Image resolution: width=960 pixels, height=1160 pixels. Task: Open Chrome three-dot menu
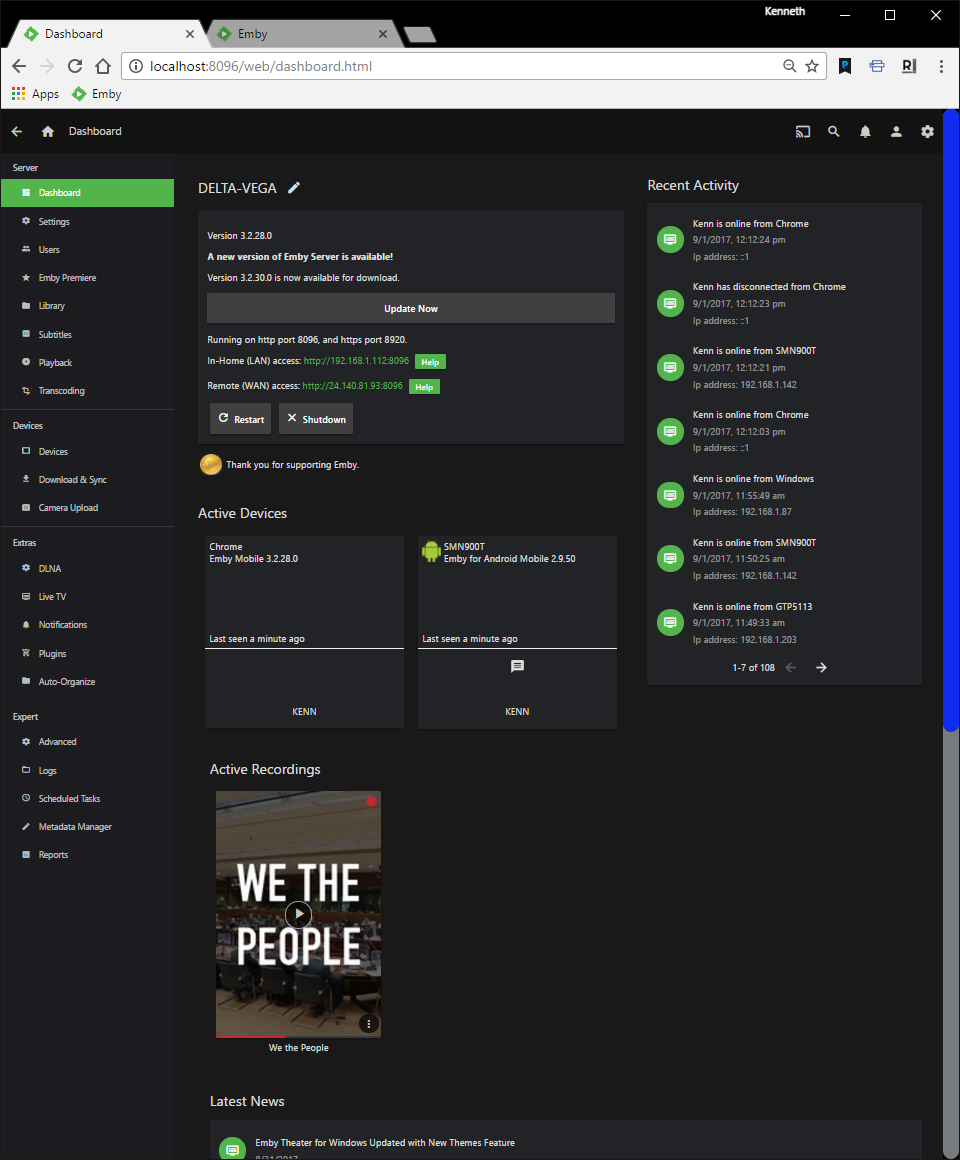941,66
